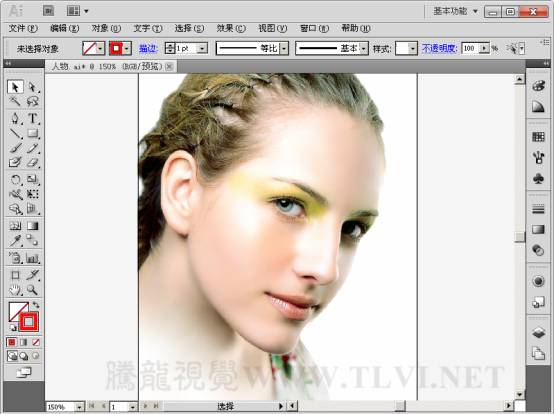Select the Hand tool

(15, 290)
